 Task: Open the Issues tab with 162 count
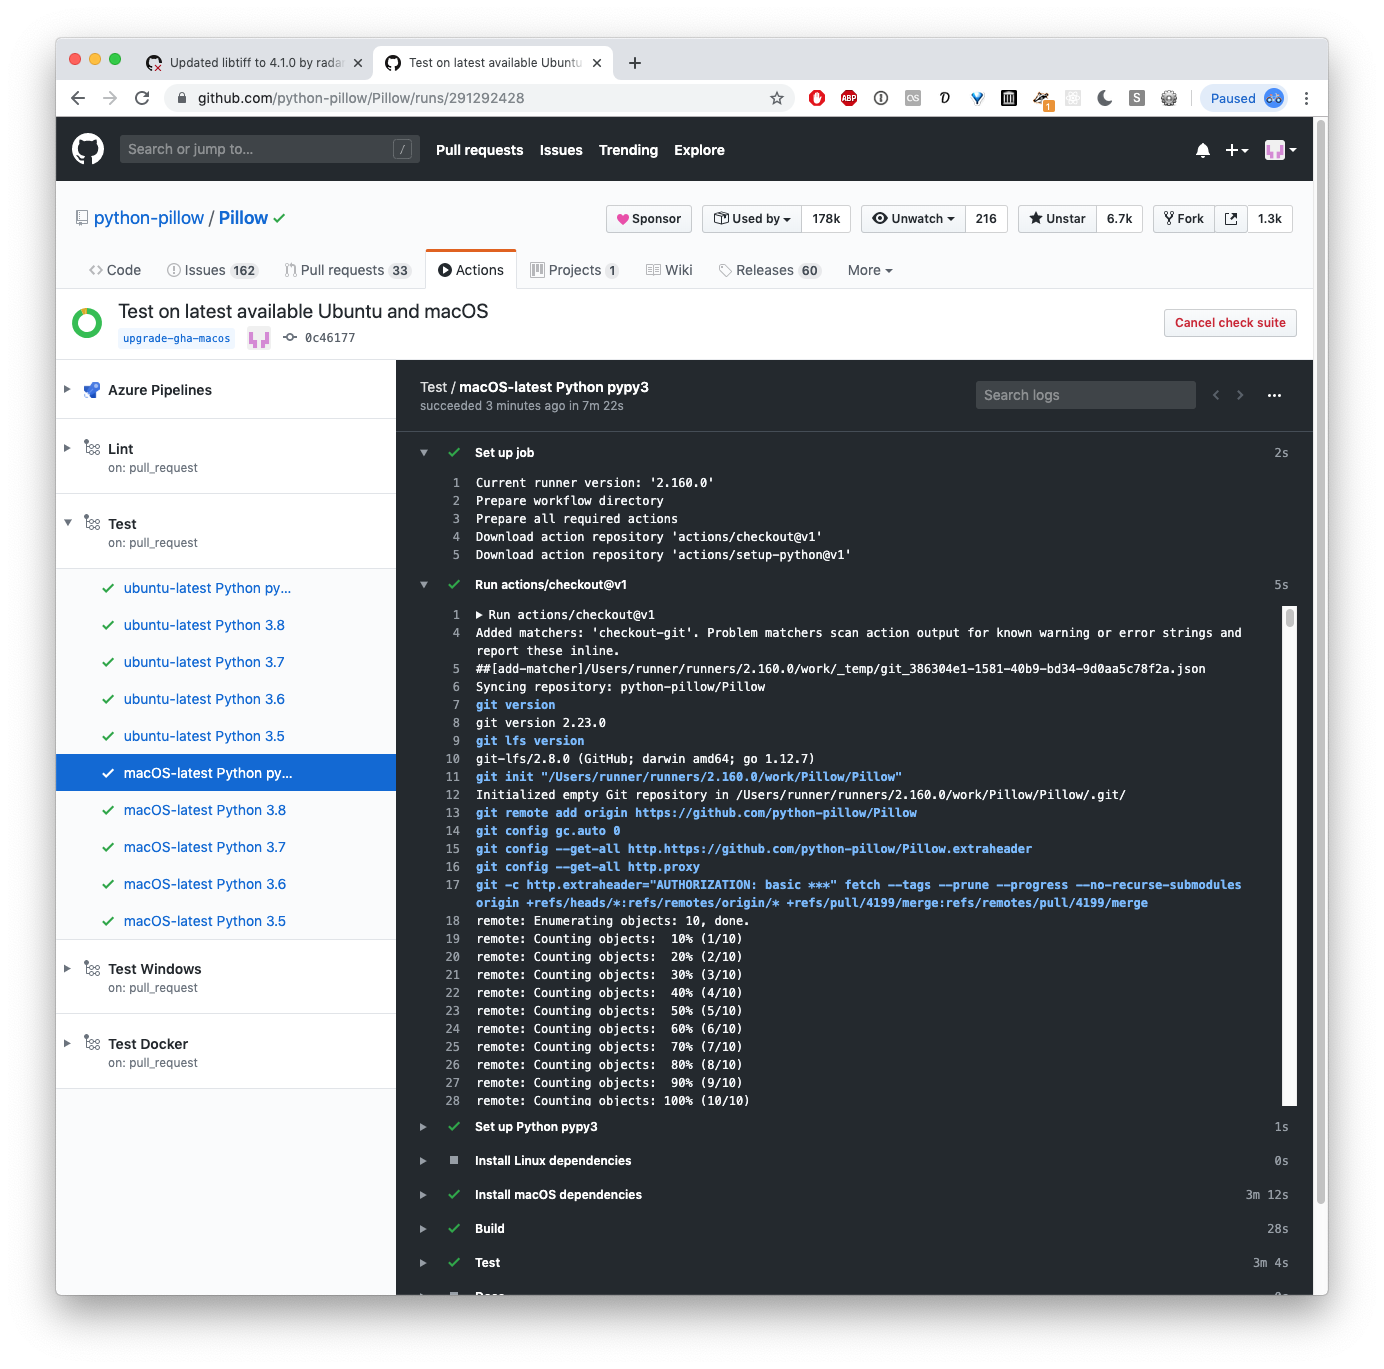click(212, 270)
